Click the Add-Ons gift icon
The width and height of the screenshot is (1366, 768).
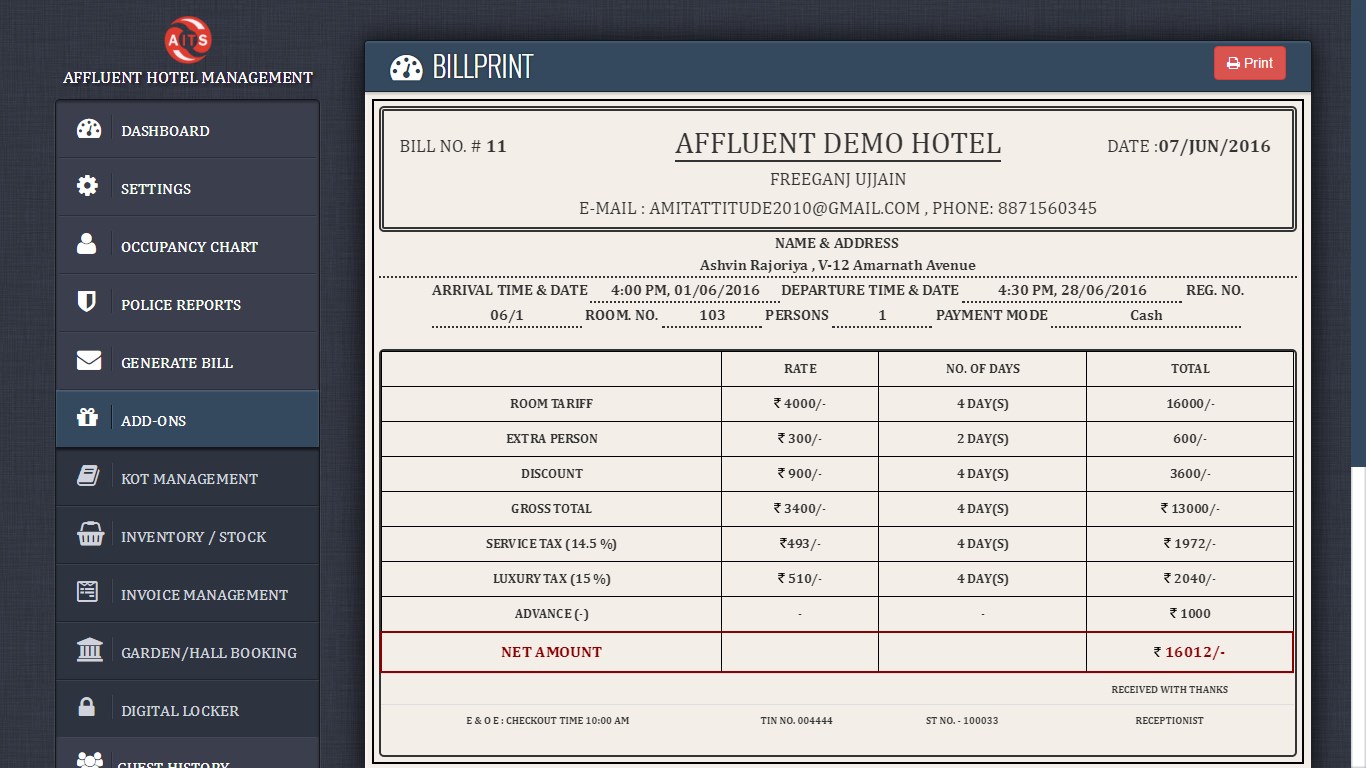point(87,417)
